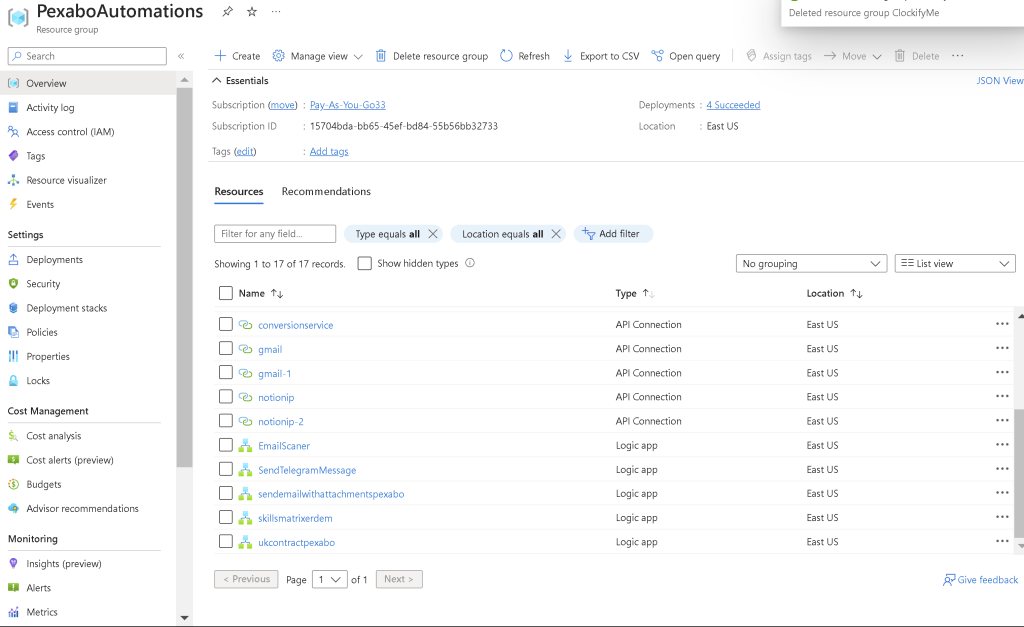Focus the sidebar Search field
1024x627 pixels.
pyautogui.click(x=88, y=56)
